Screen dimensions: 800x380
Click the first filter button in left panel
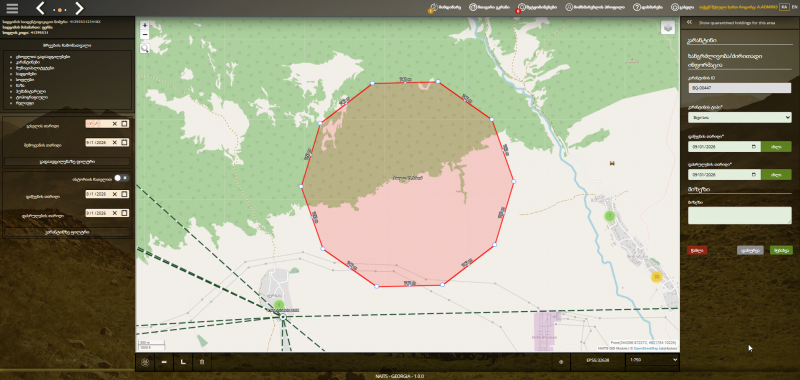click(x=67, y=162)
